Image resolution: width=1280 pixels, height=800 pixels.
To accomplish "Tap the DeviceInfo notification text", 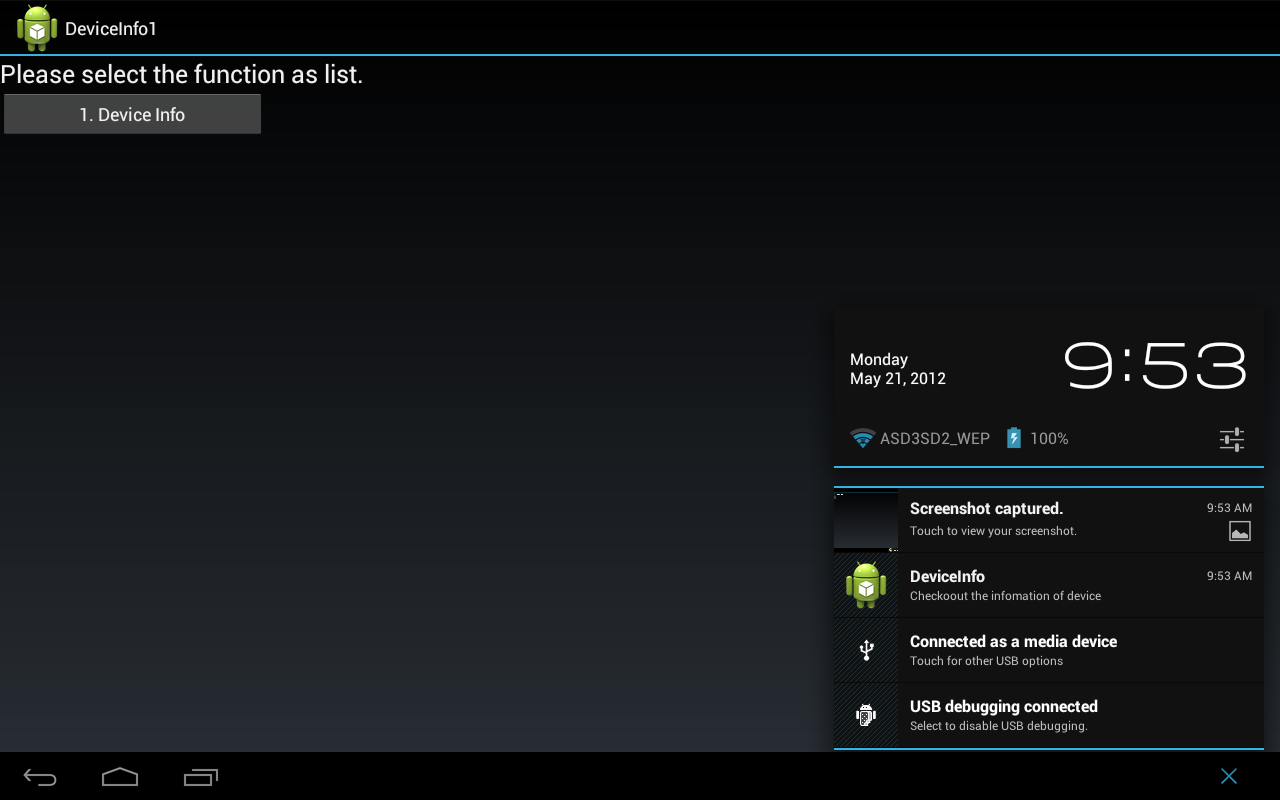I will click(x=946, y=576).
